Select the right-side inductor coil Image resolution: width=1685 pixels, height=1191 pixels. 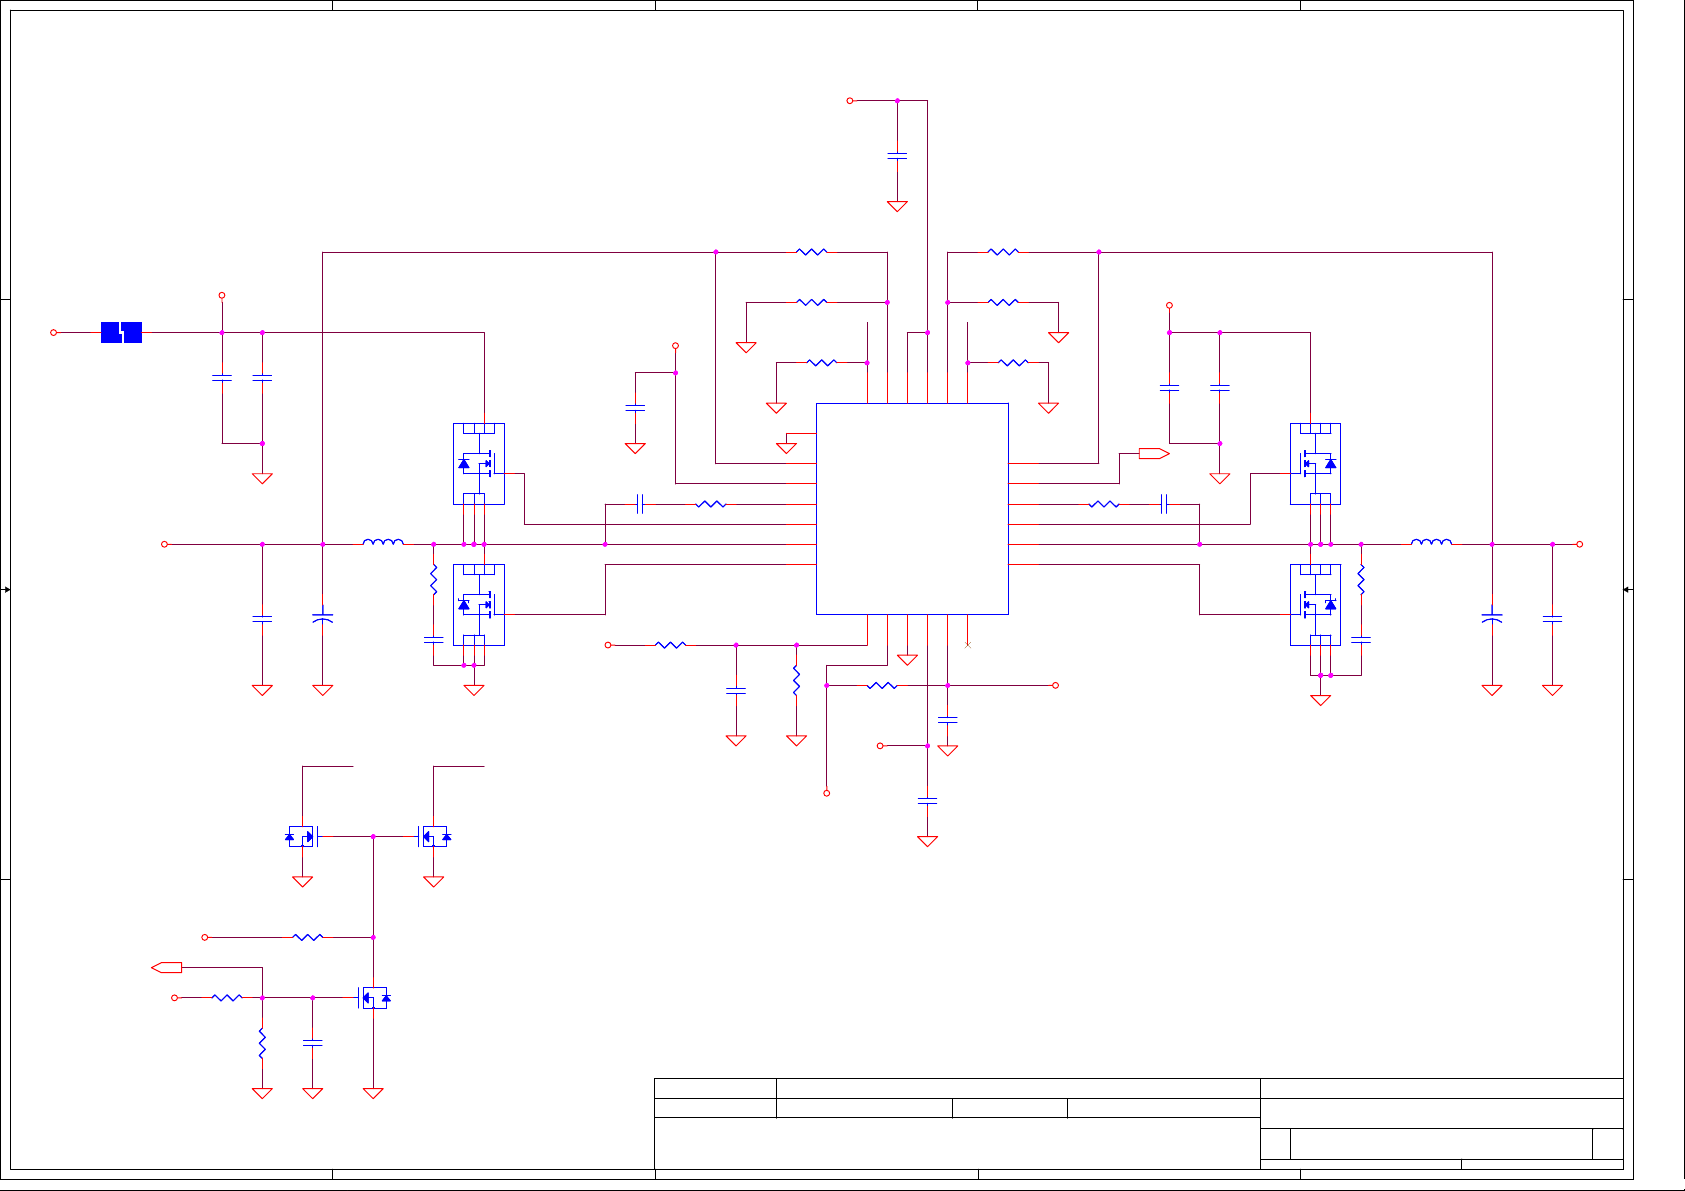tap(1431, 542)
